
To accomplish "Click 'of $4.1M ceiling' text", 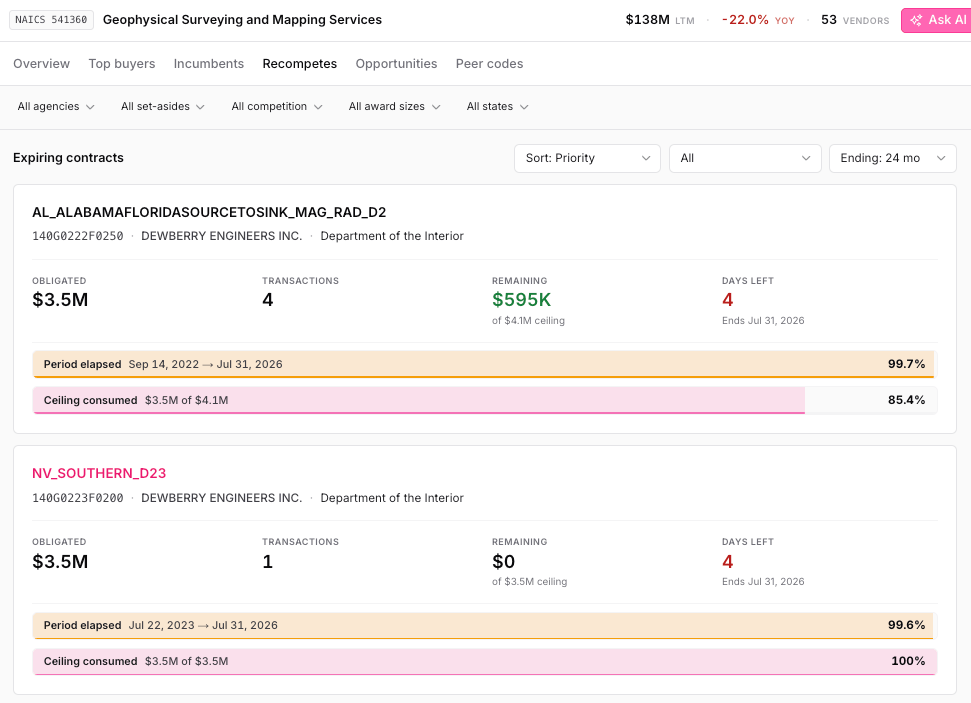I will pos(528,321).
